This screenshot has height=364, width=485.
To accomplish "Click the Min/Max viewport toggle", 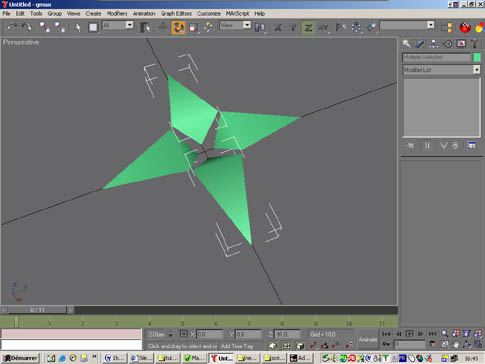I will tap(478, 344).
